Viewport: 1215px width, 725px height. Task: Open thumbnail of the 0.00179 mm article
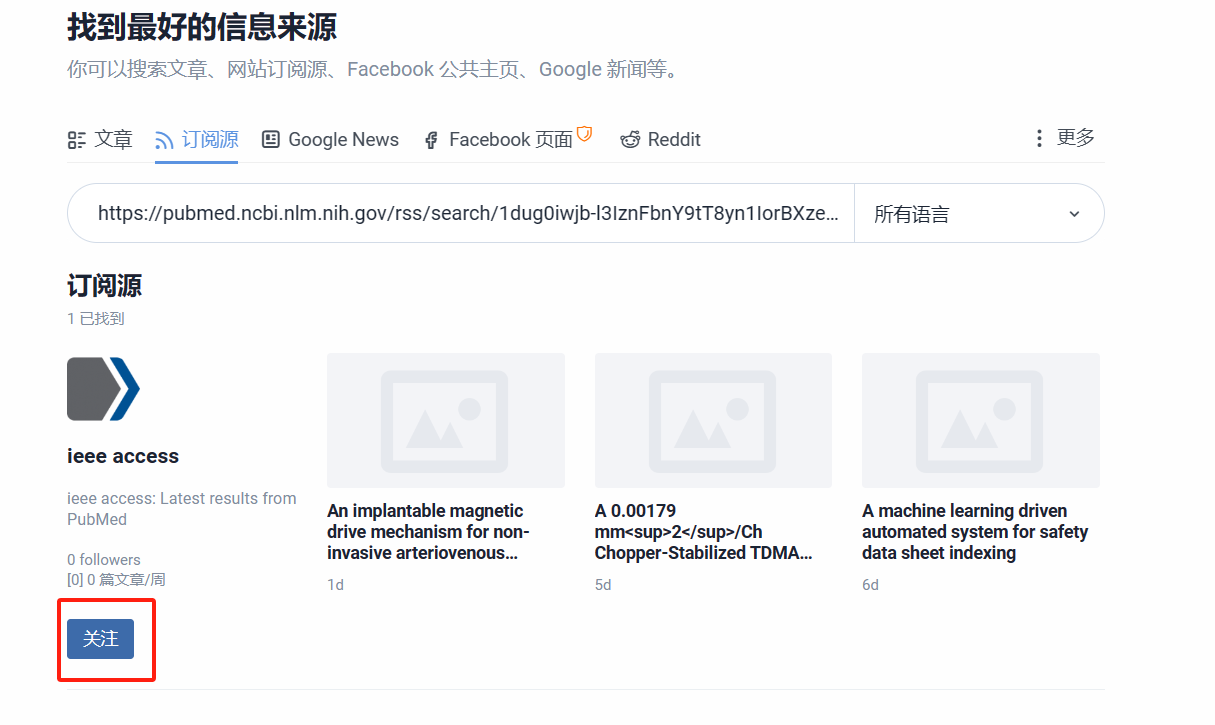pos(713,420)
